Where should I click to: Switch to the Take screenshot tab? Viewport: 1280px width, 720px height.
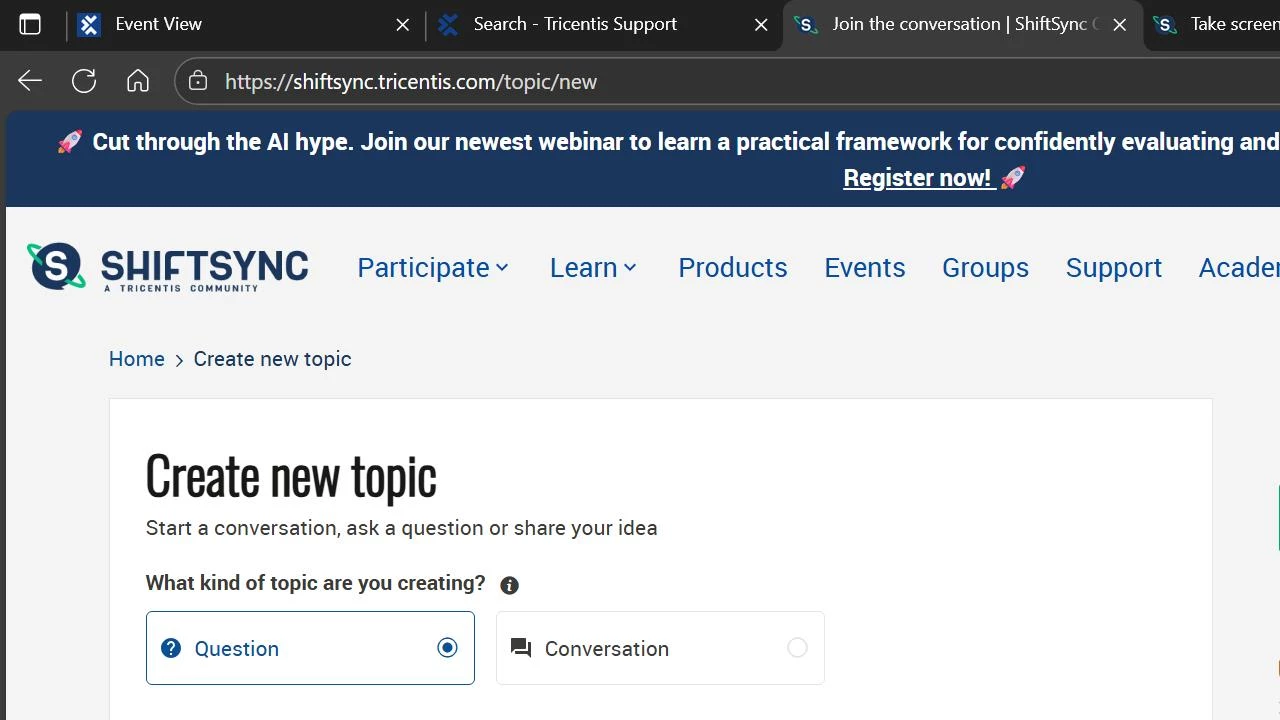coord(1214,25)
